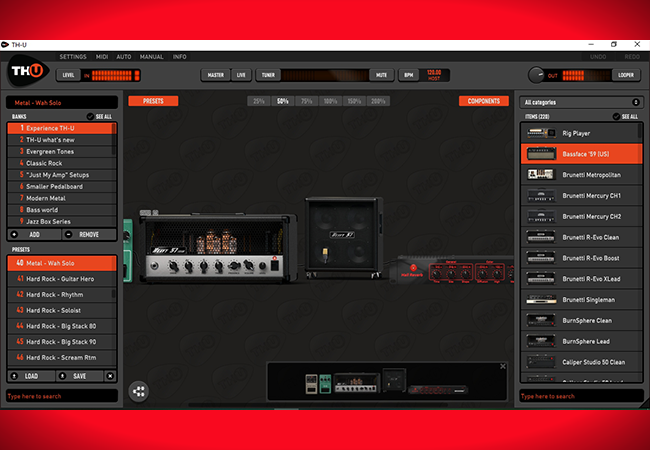The width and height of the screenshot is (650, 450).
Task: Click the BPM button
Action: click(x=409, y=75)
